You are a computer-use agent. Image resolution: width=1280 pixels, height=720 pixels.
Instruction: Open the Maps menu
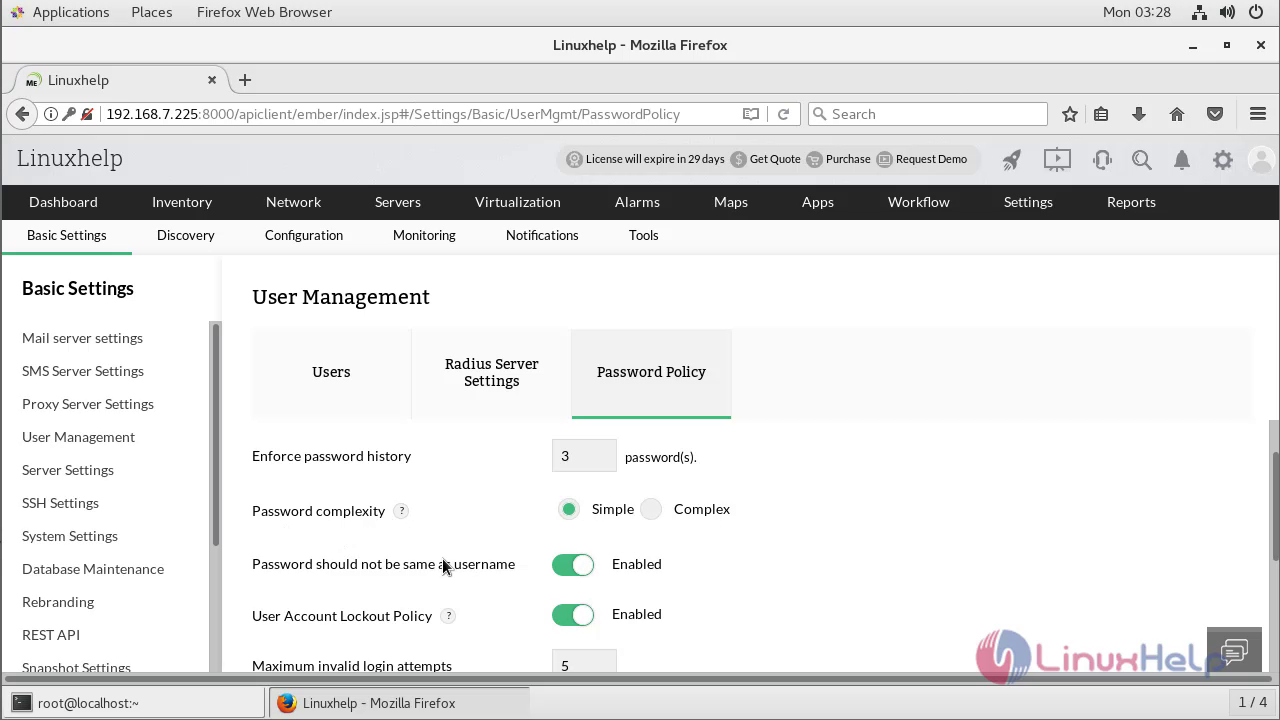(731, 202)
